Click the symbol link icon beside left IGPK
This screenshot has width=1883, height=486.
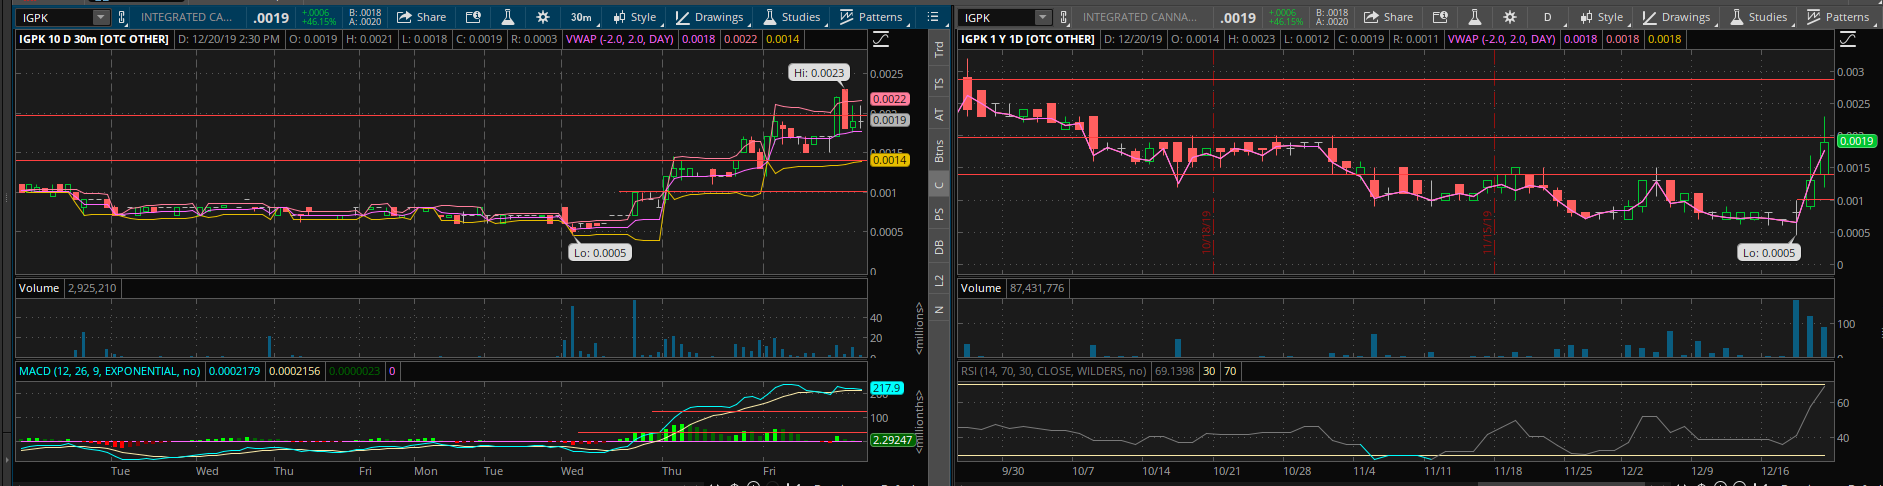pyautogui.click(x=122, y=17)
